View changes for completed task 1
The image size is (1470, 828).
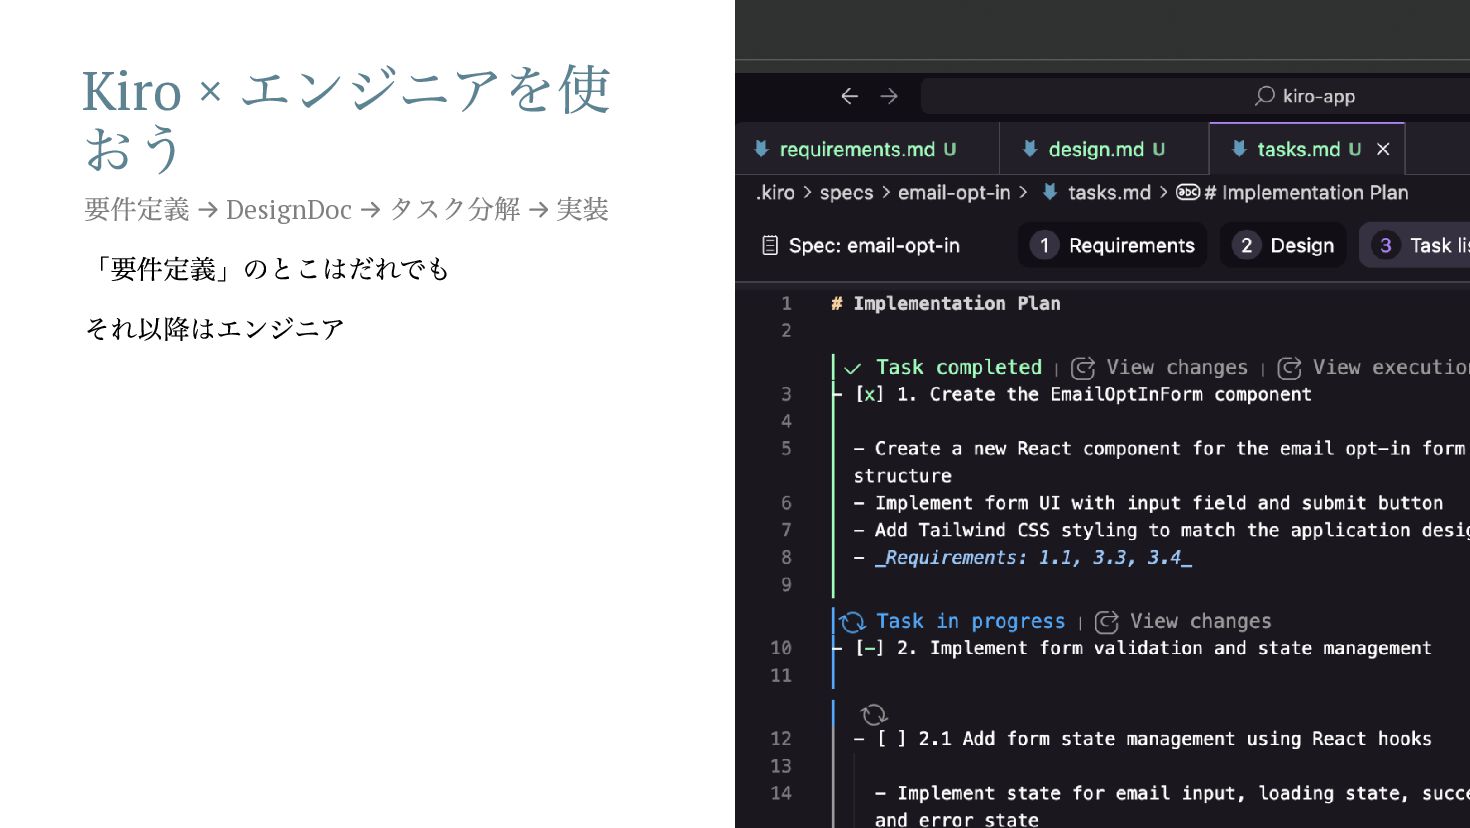(x=1177, y=367)
